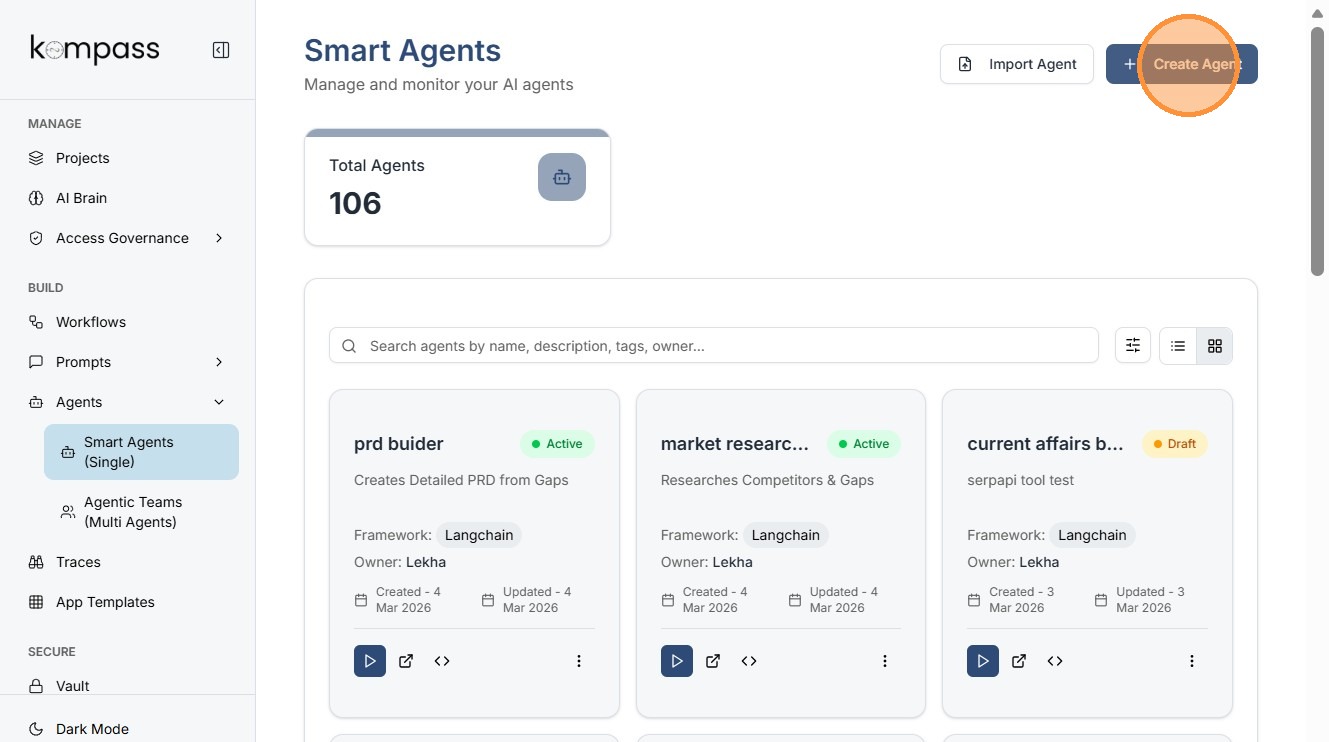Screen dimensions: 1329x742
Task: Open Agentic Teams (Multi Agents)
Action: [132, 512]
